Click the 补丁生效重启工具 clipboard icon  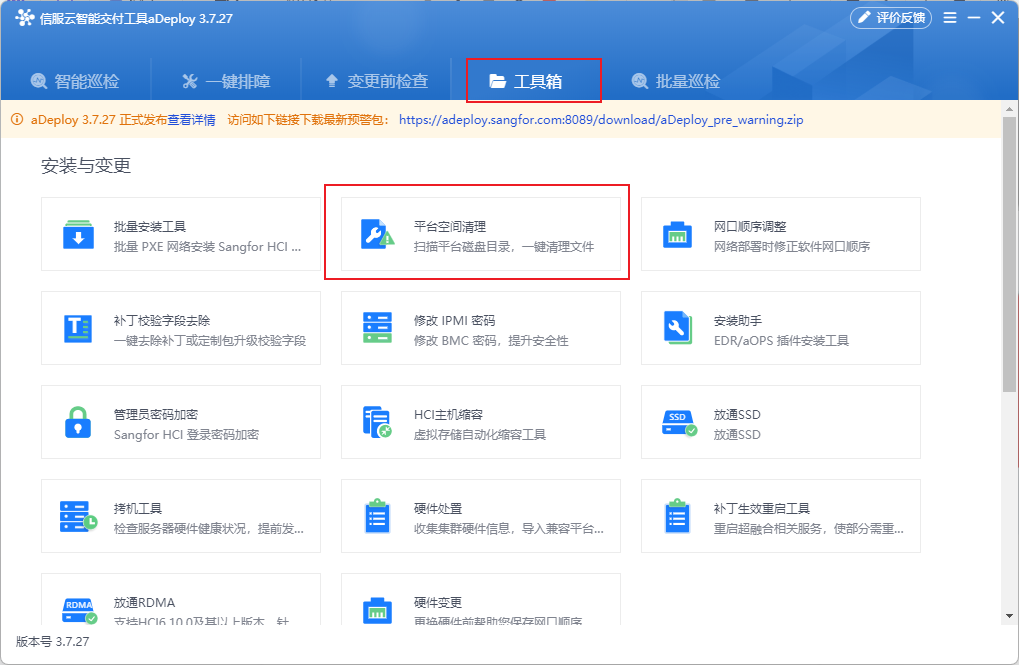[677, 516]
